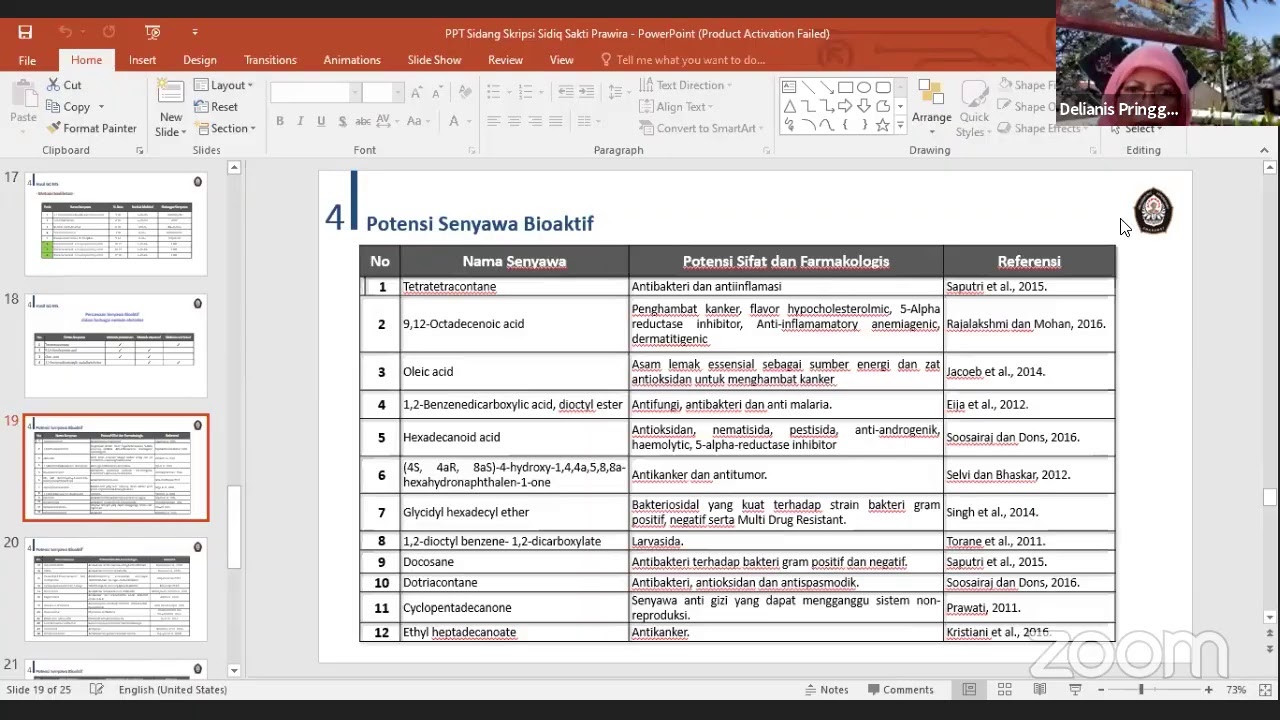Expand the shapes gallery More arrow
Screen dimensions: 1280x720
point(901,125)
